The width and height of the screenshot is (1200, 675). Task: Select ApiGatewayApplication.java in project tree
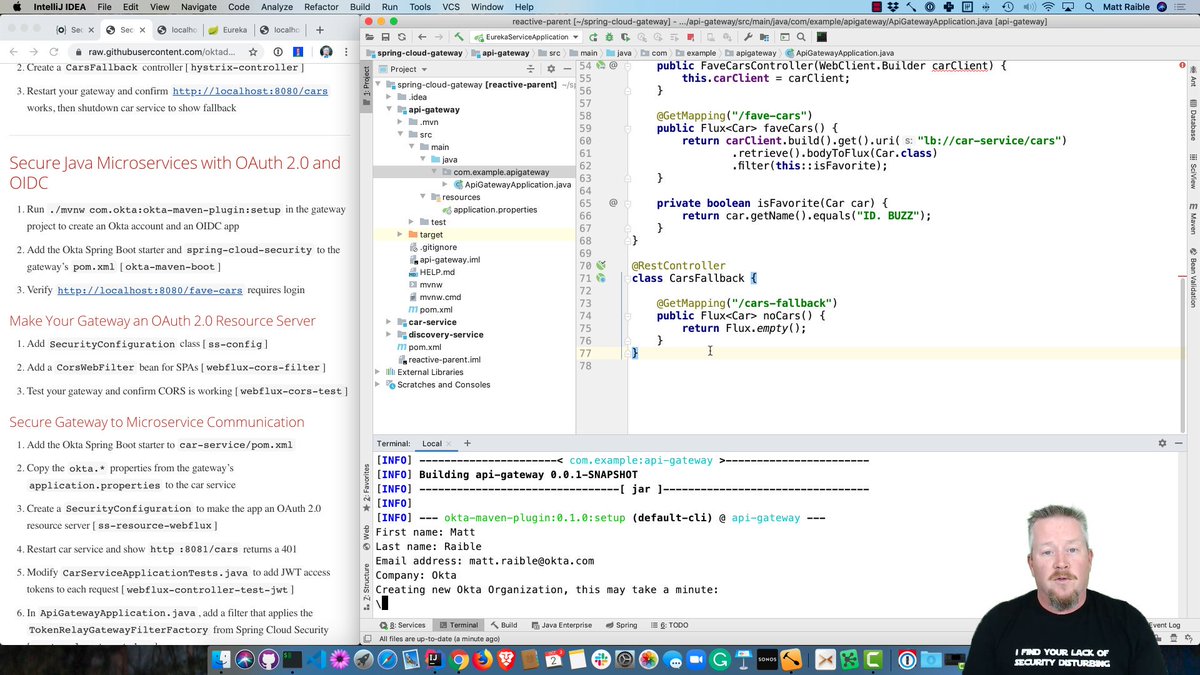pyautogui.click(x=511, y=185)
